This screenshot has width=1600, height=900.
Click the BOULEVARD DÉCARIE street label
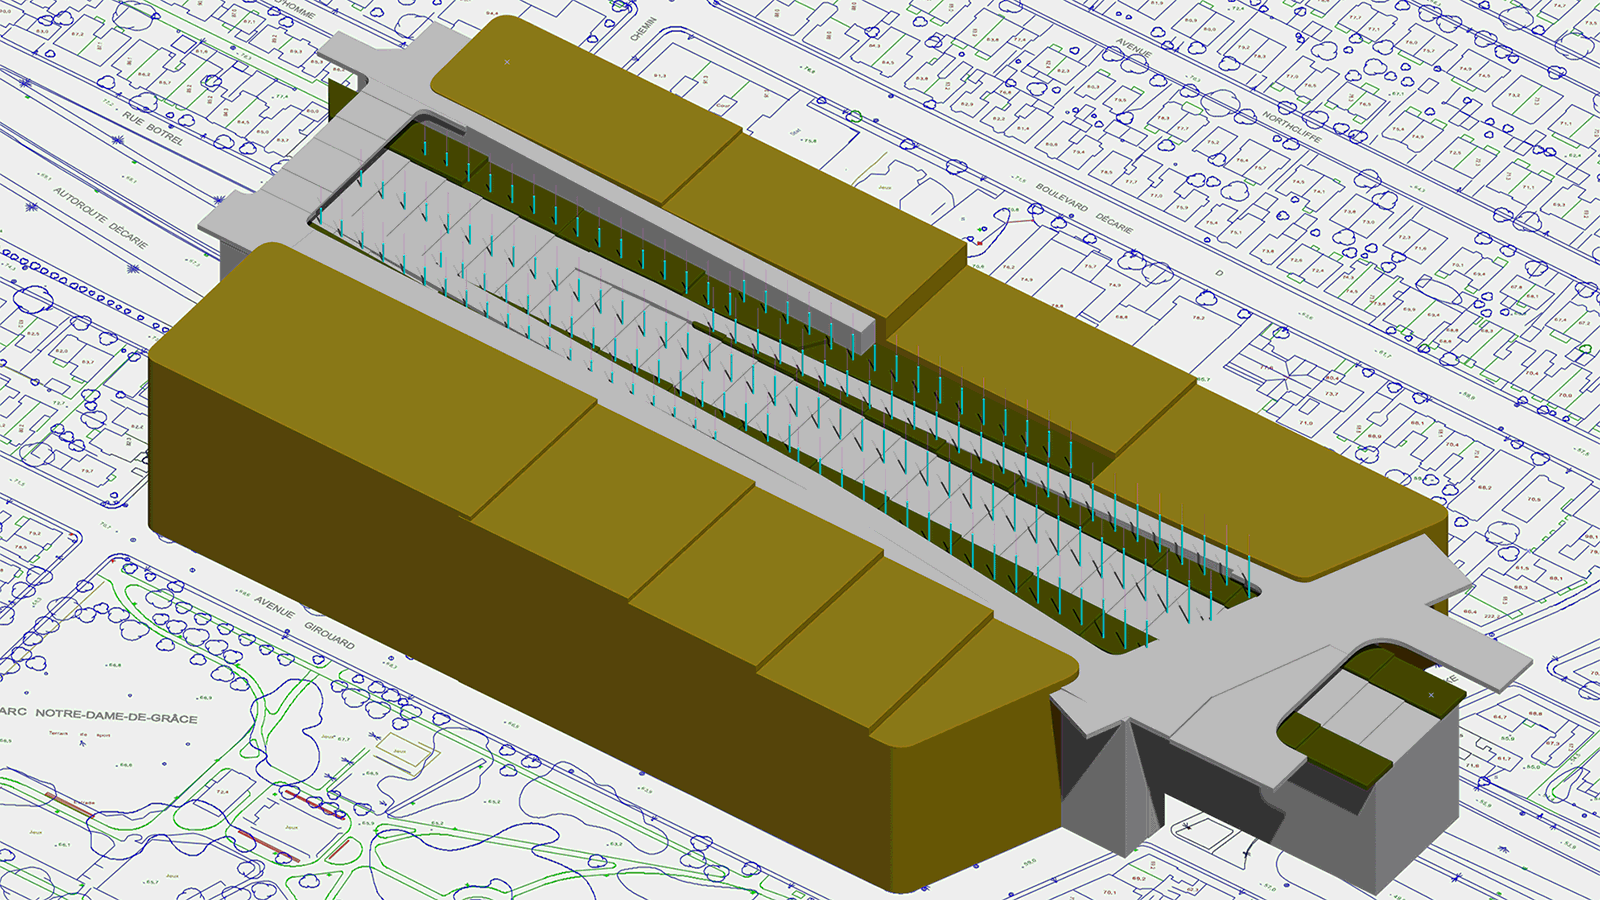click(x=1083, y=208)
